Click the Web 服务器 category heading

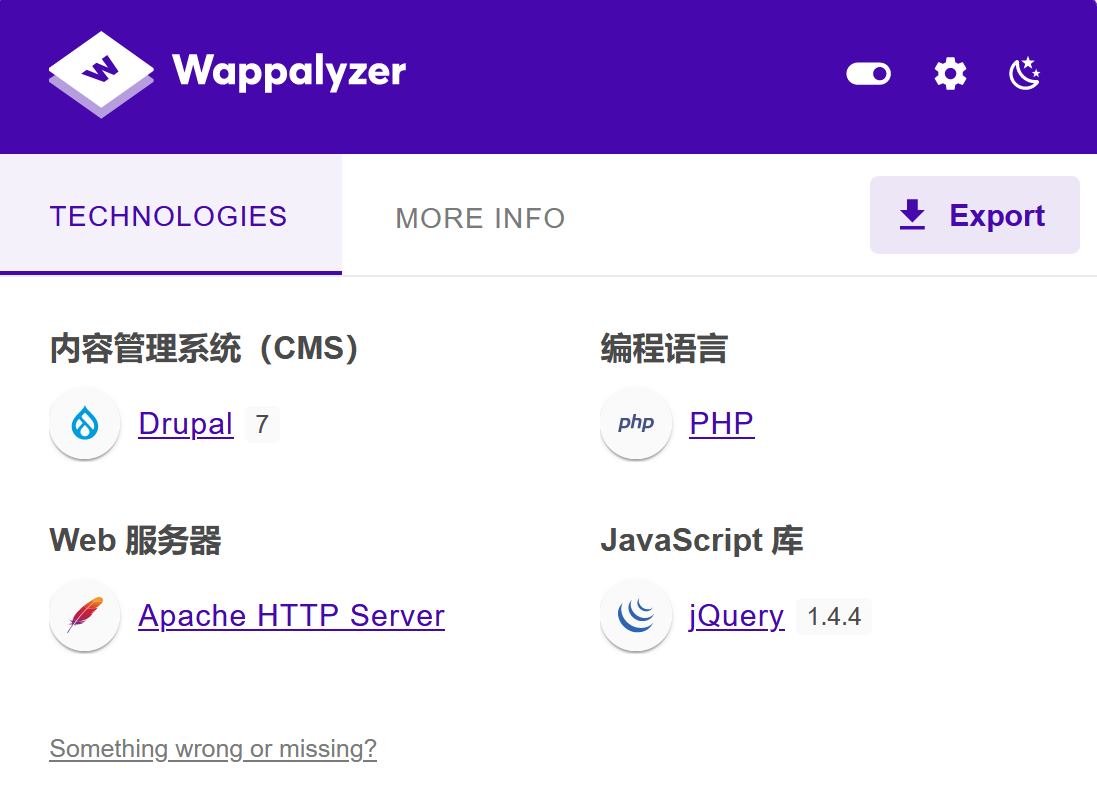click(135, 540)
